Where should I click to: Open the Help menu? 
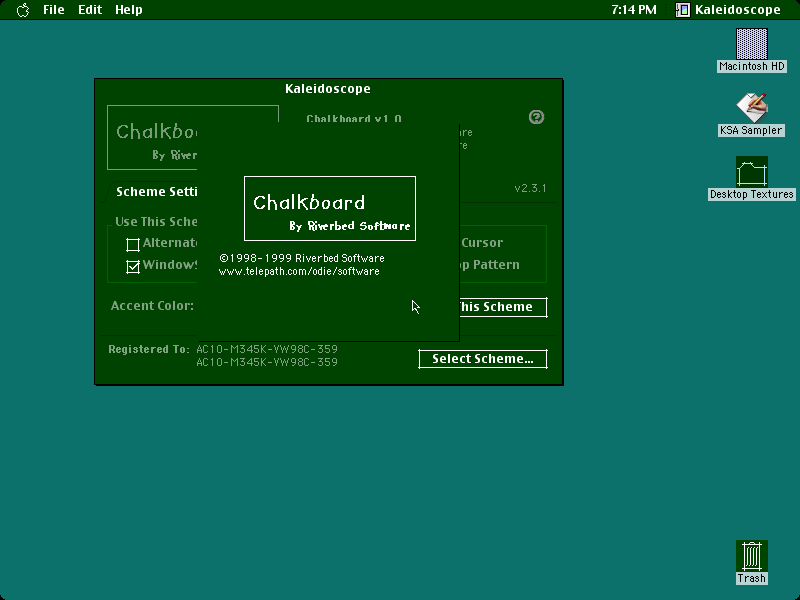[x=129, y=10]
